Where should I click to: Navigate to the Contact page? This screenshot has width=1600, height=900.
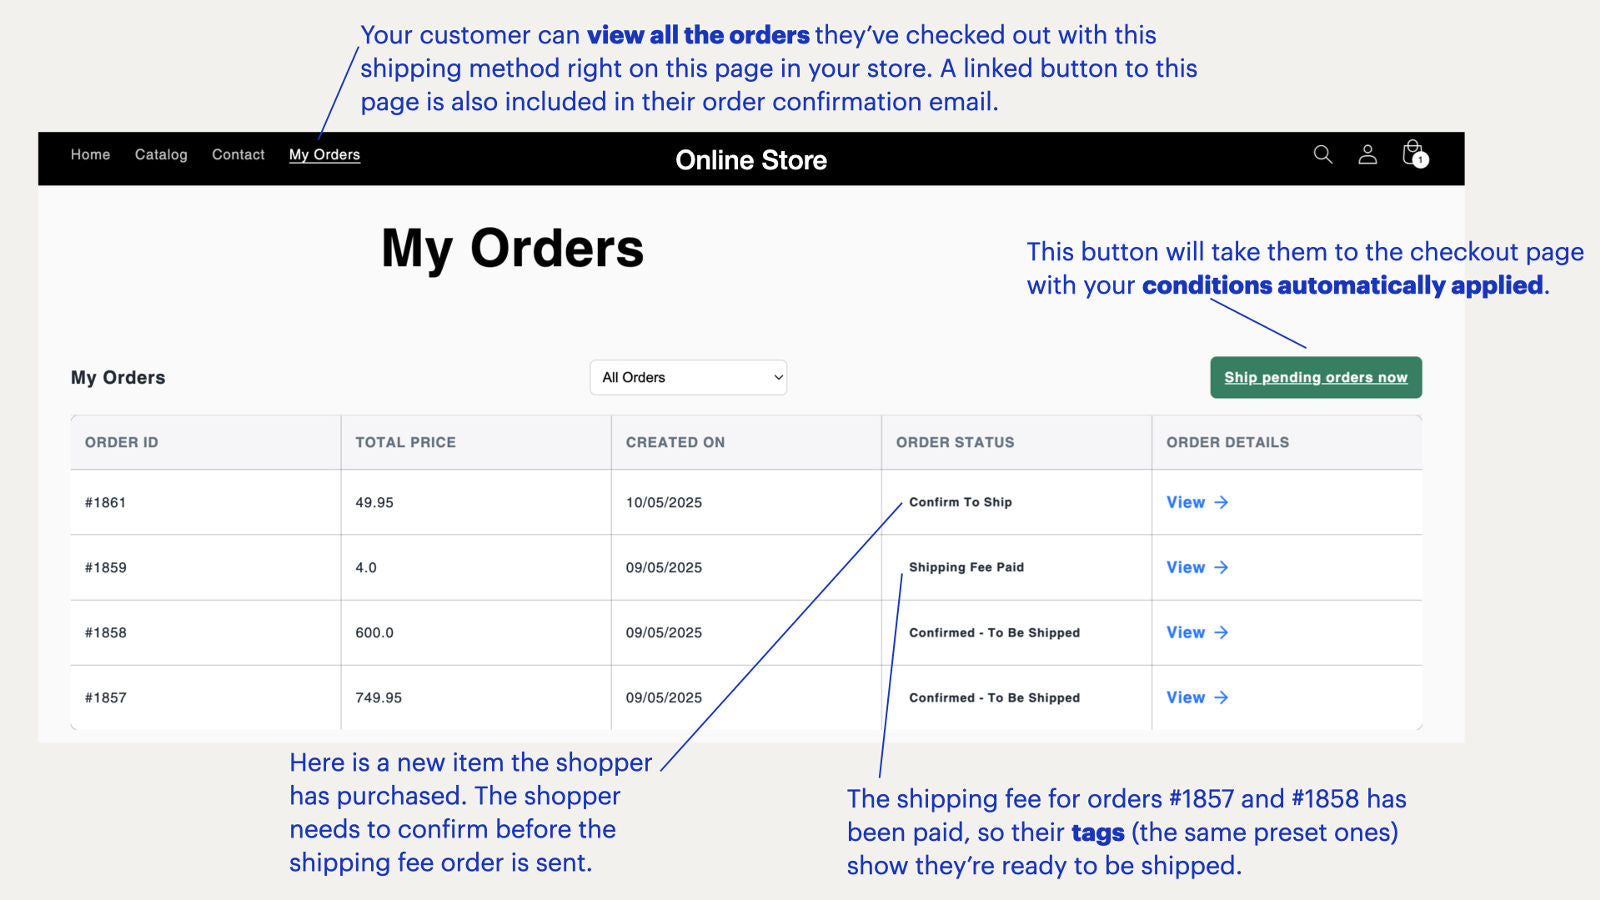pyautogui.click(x=238, y=155)
